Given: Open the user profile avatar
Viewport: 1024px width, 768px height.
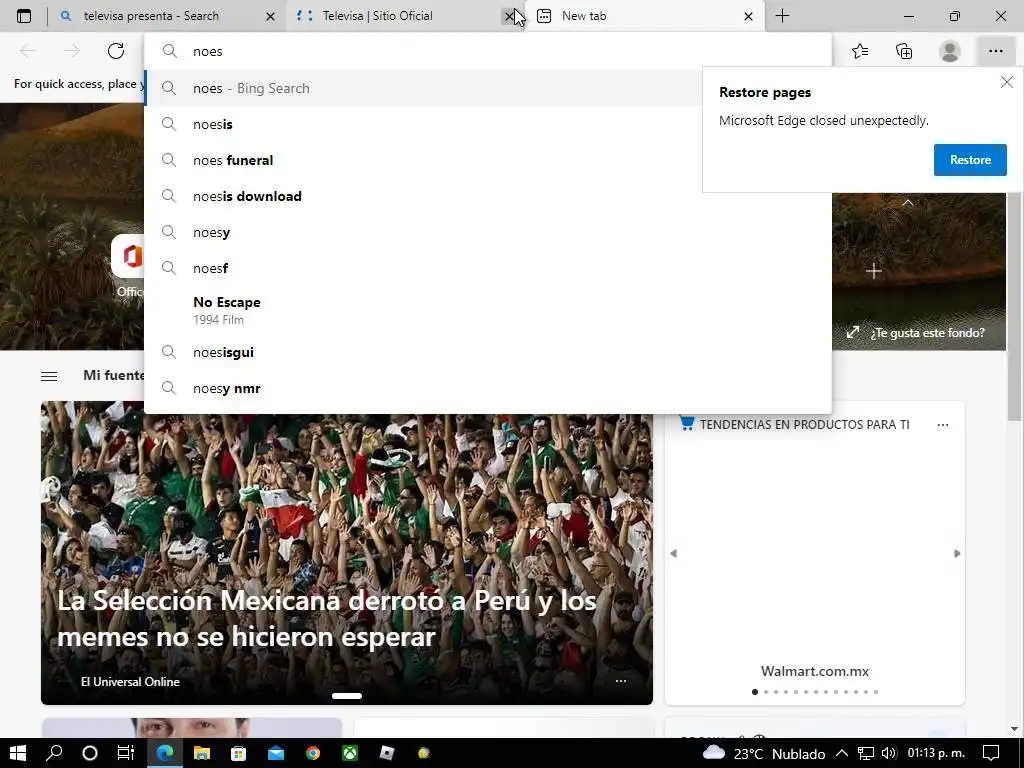Looking at the screenshot, I should [950, 51].
